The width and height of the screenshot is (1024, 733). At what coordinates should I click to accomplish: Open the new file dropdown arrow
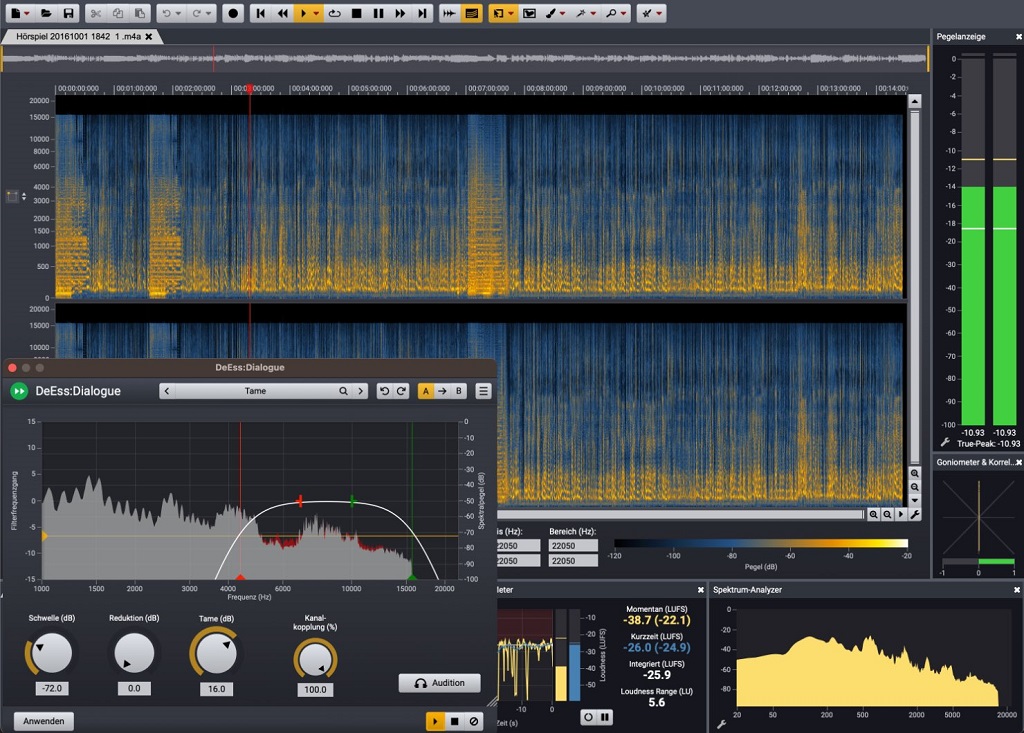[x=27, y=14]
